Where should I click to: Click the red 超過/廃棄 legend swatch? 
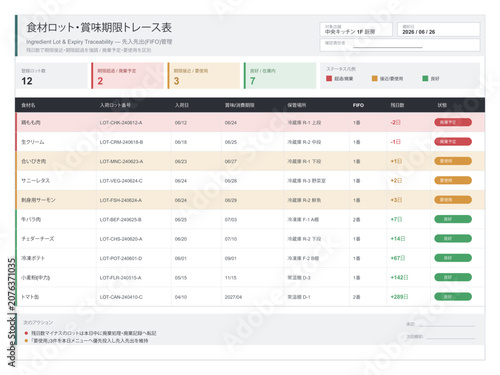coord(329,78)
